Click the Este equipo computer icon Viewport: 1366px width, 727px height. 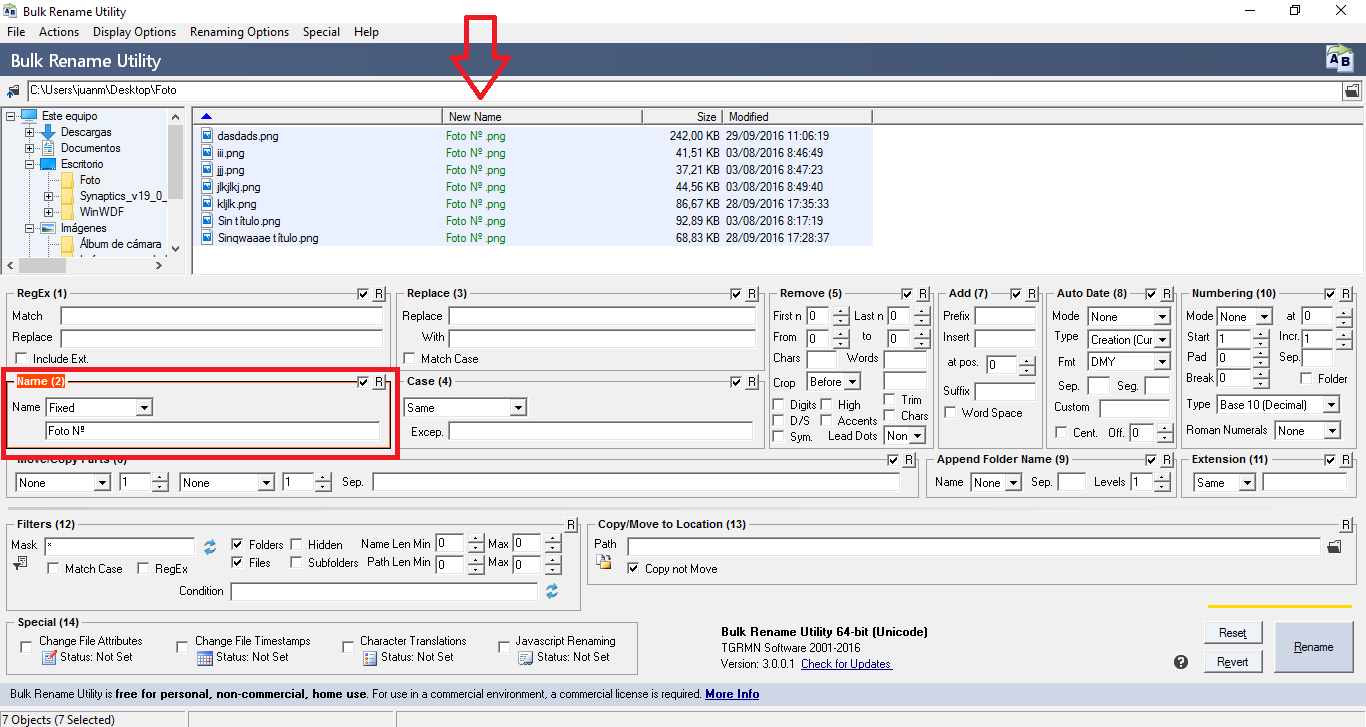coord(28,116)
